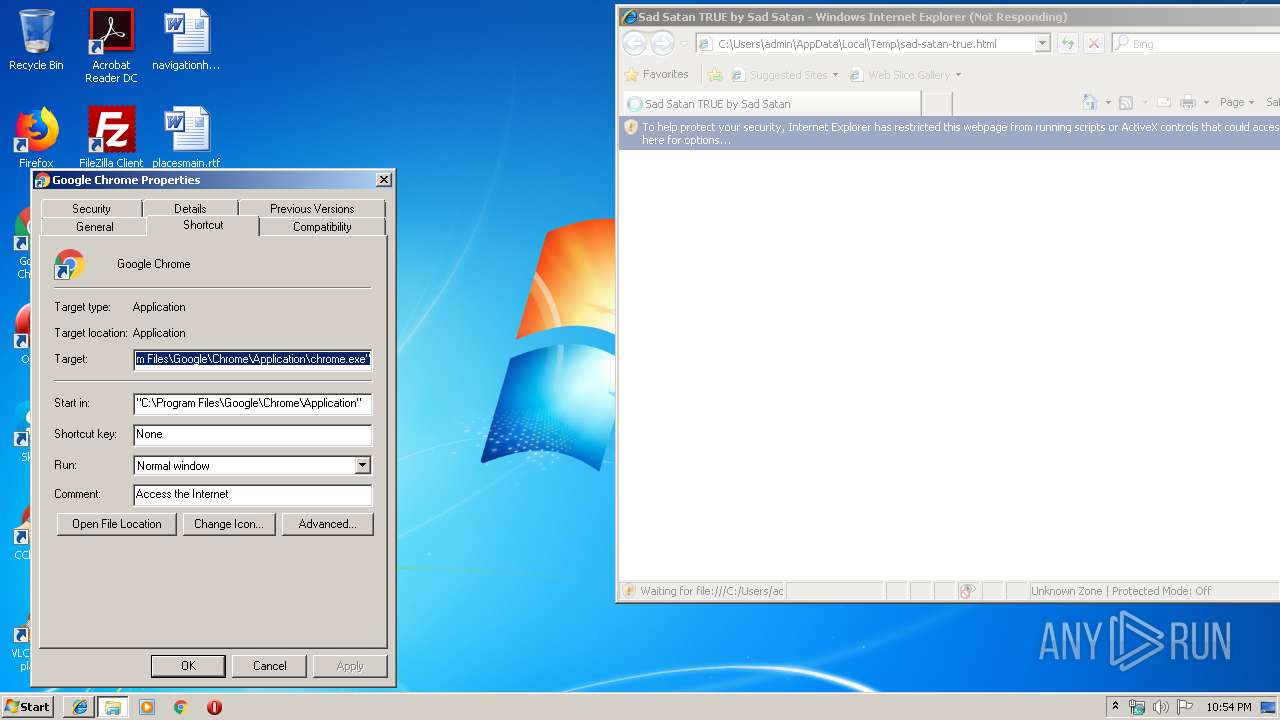The image size is (1280, 720).
Task: Expand the address bar dropdown arrow
Action: pyautogui.click(x=1042, y=44)
